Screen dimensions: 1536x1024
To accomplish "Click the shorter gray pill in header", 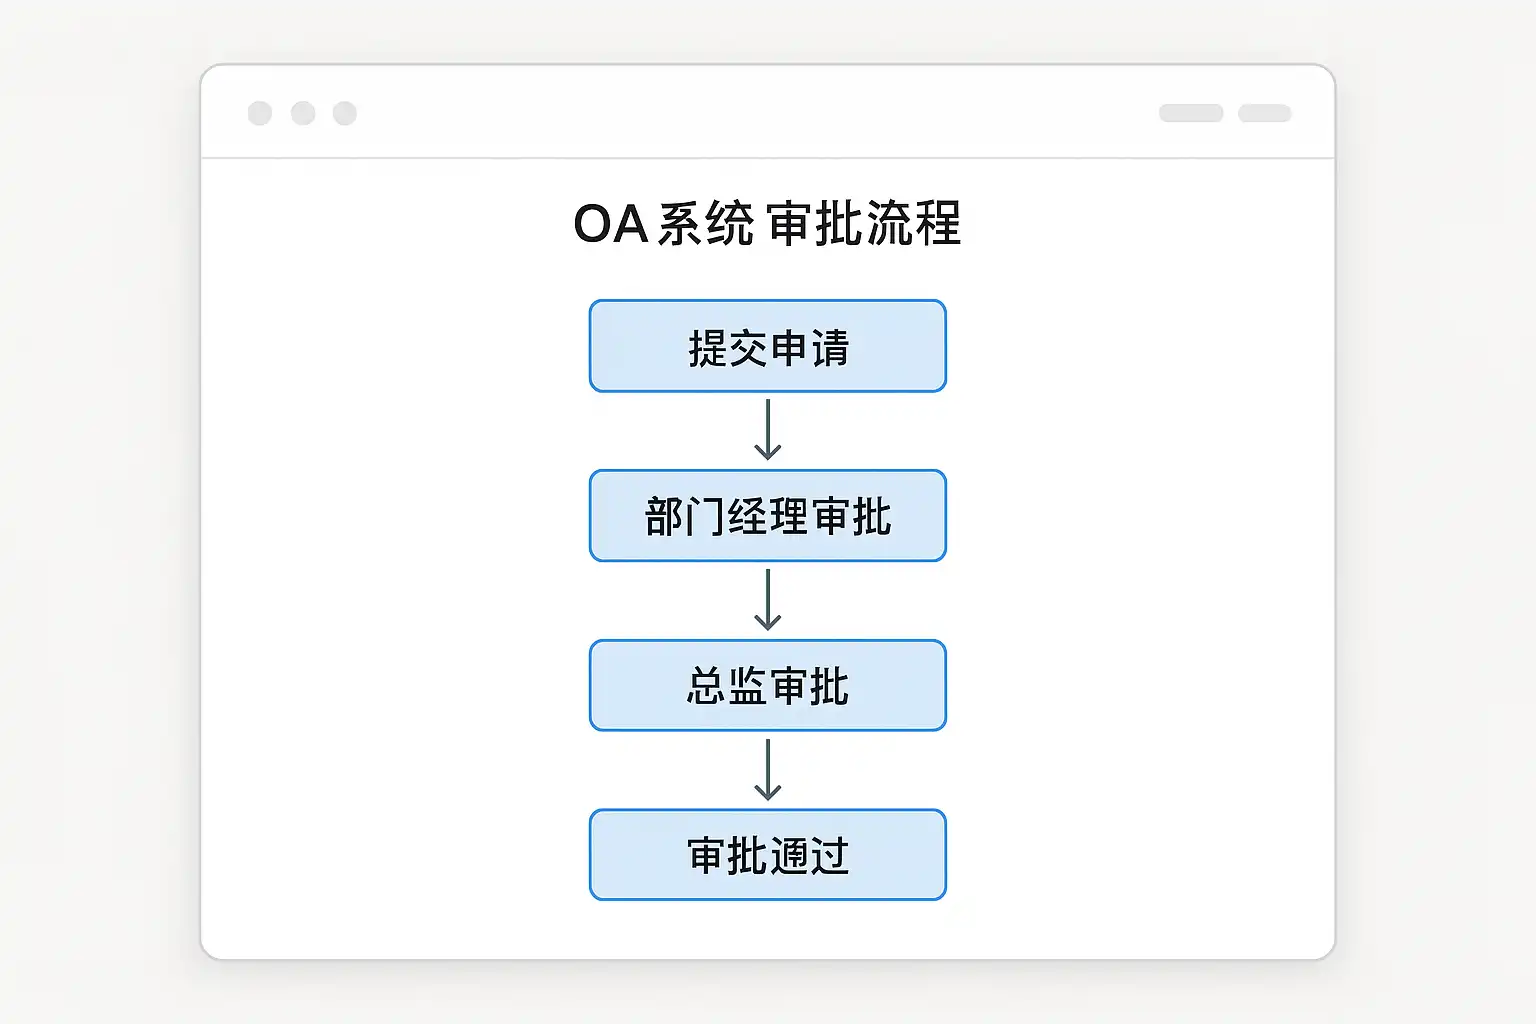I will (1265, 113).
